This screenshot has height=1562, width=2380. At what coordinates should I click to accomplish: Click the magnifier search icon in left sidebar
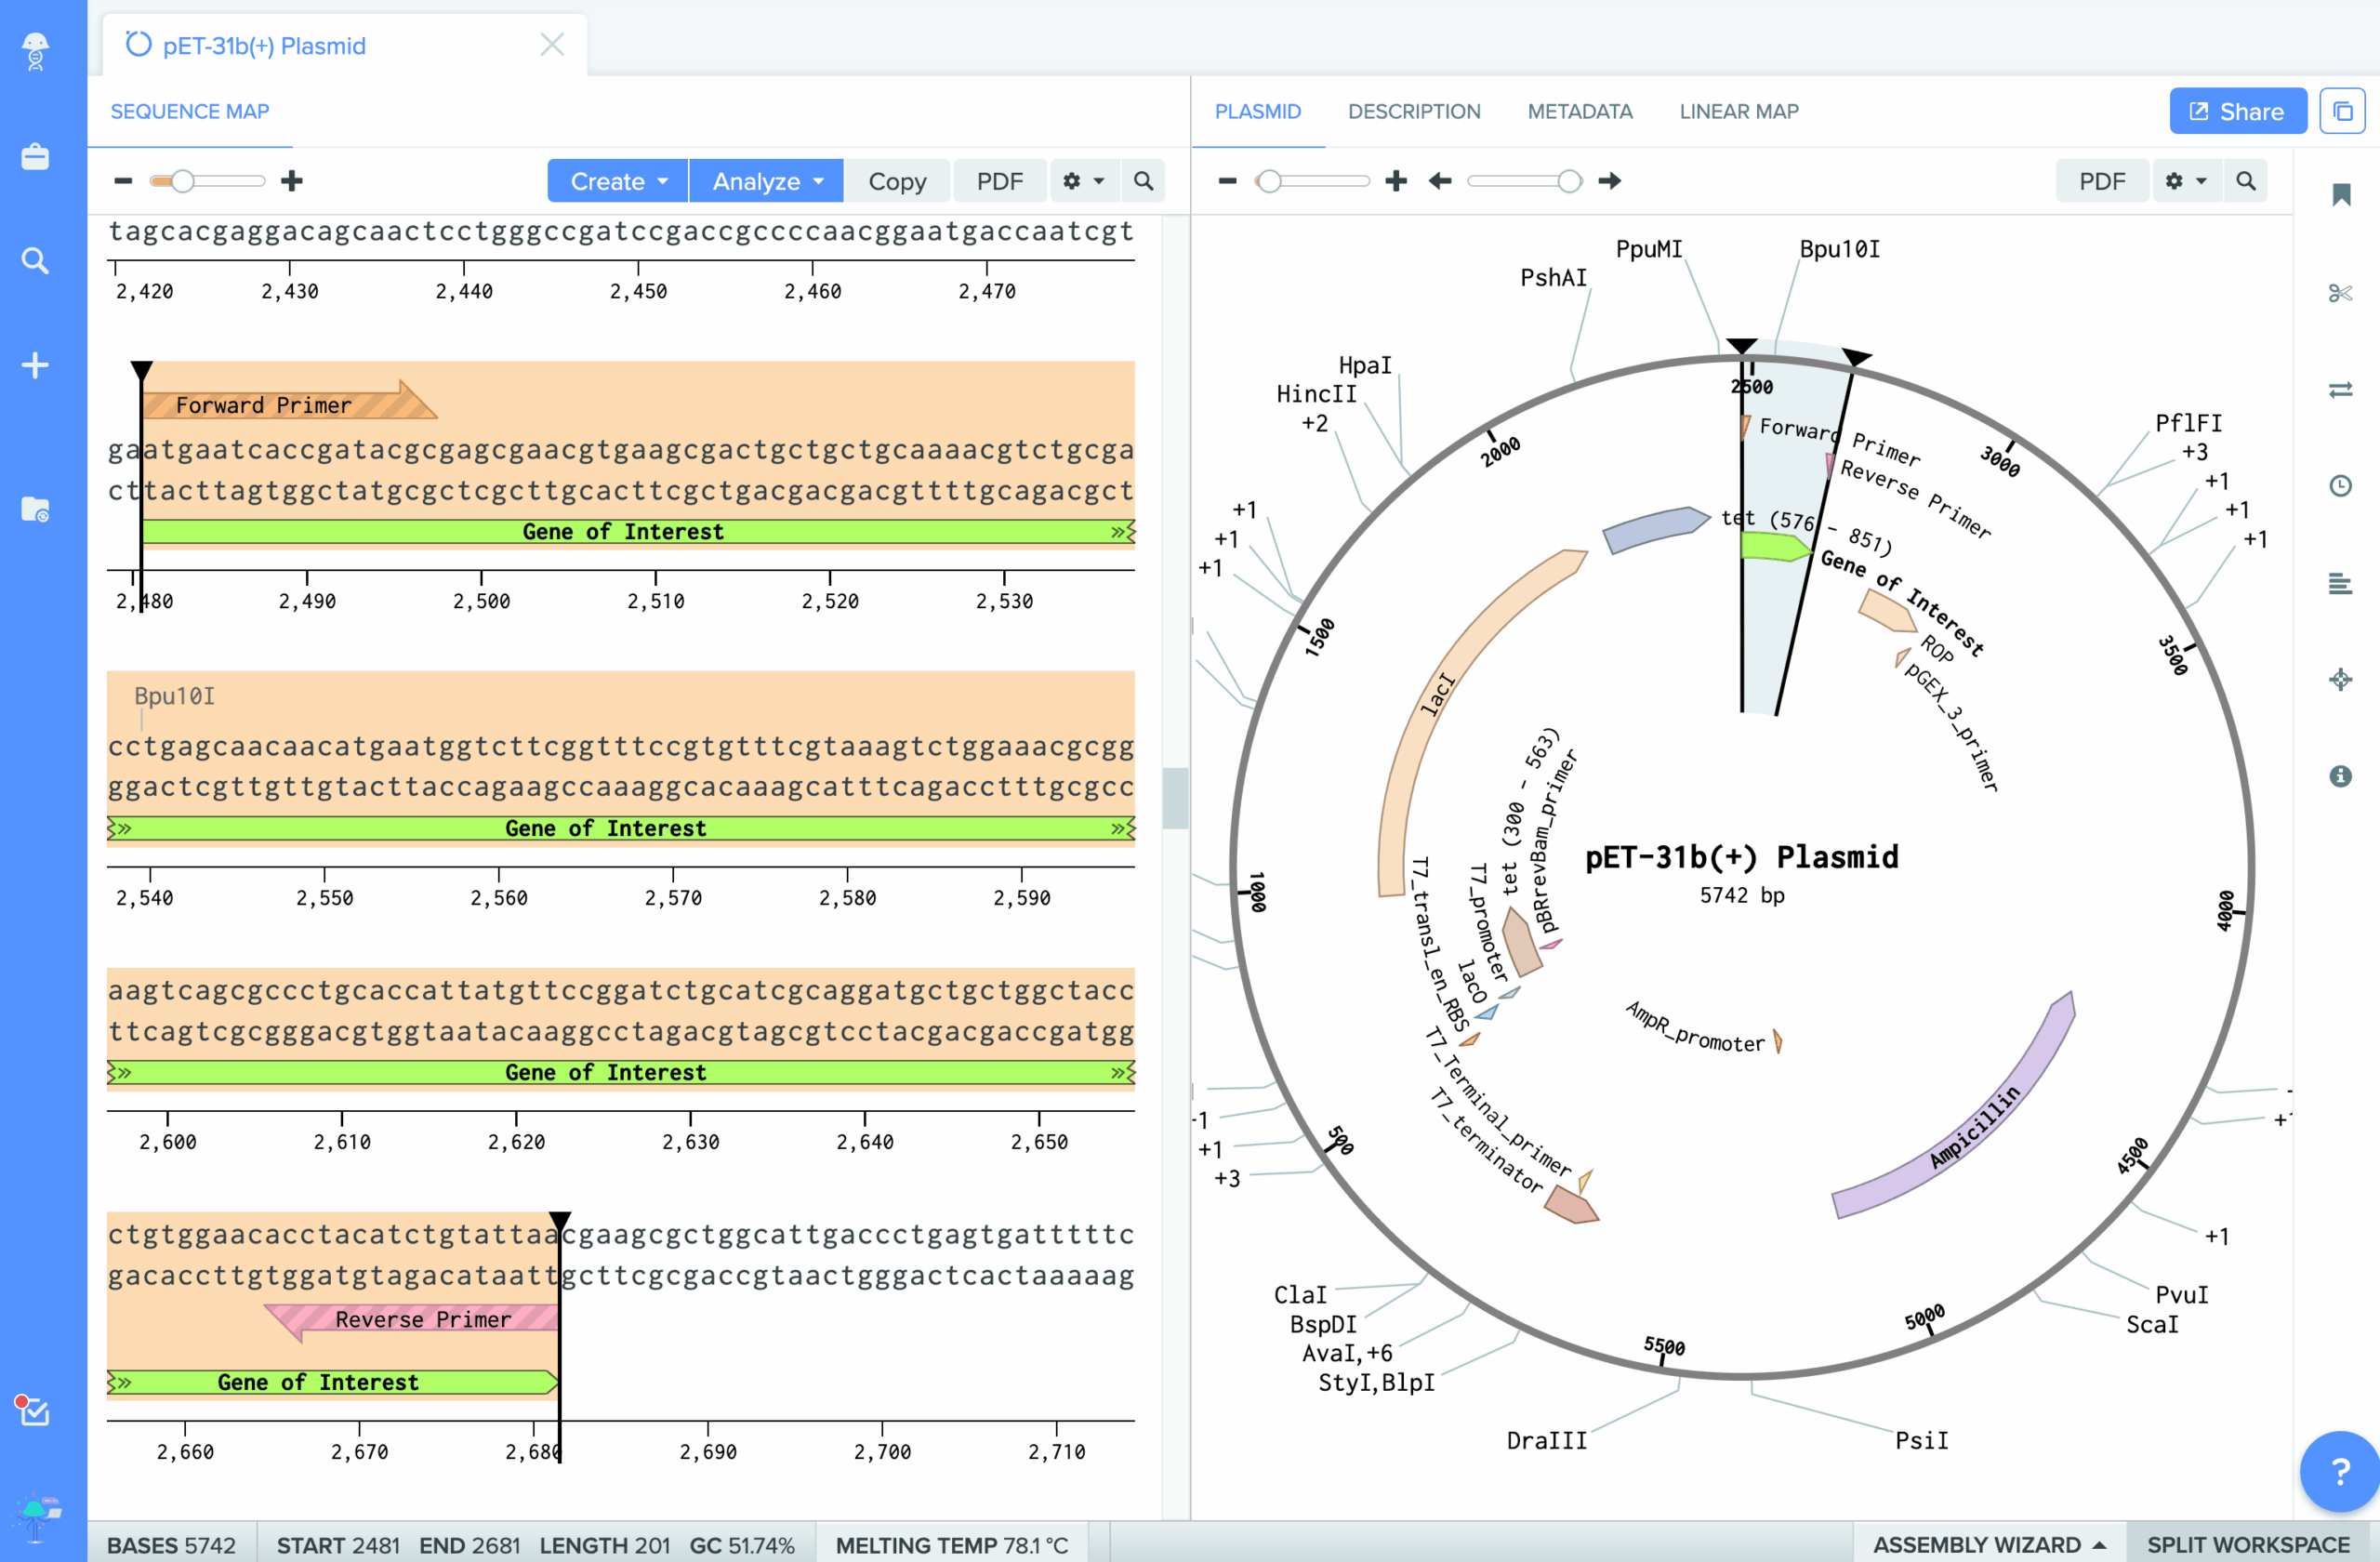tap(35, 261)
